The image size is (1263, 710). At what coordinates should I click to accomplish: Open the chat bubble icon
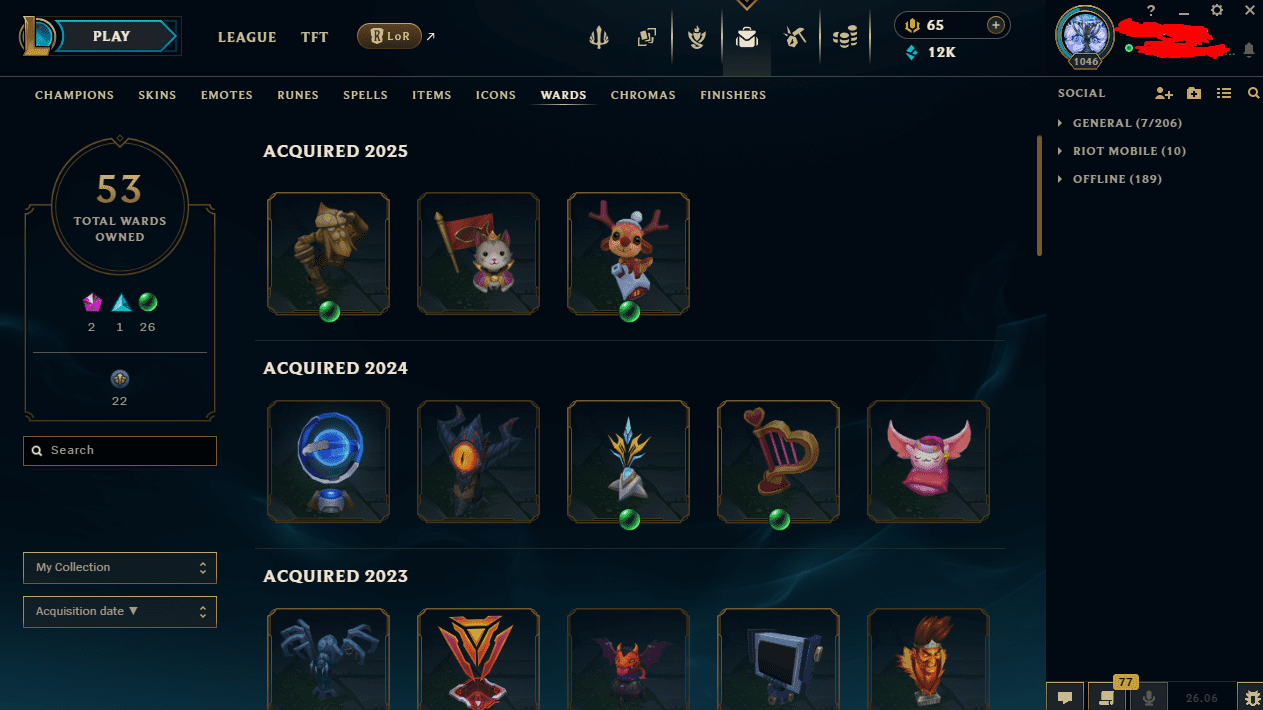(x=1065, y=697)
